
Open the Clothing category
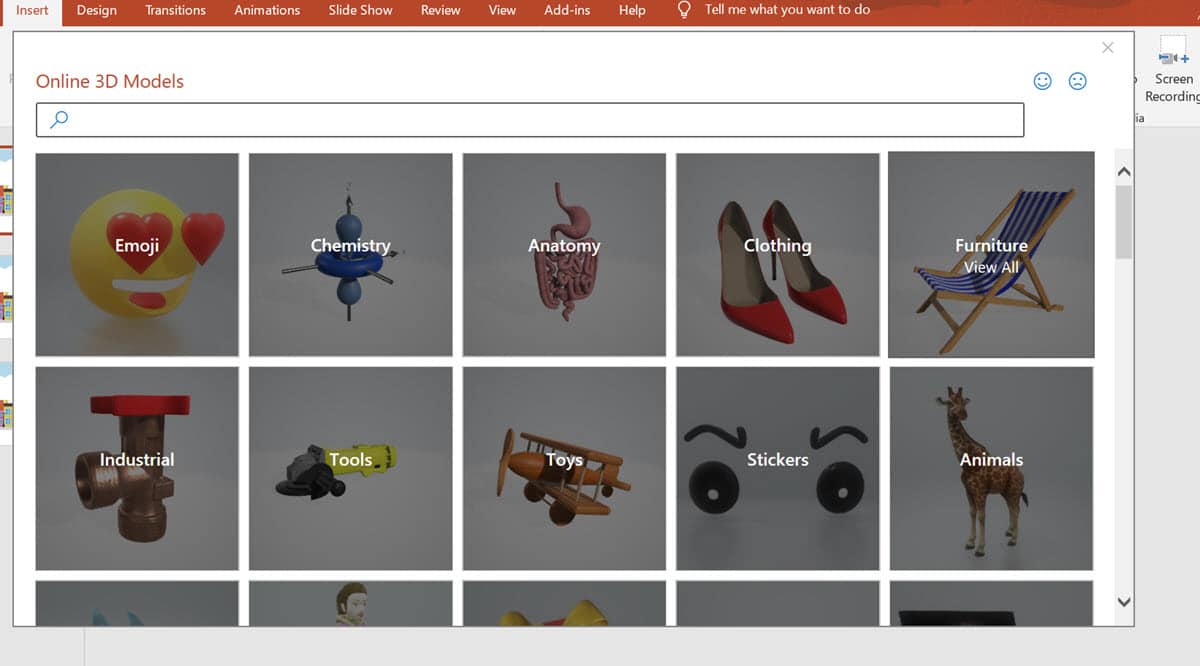click(x=778, y=254)
